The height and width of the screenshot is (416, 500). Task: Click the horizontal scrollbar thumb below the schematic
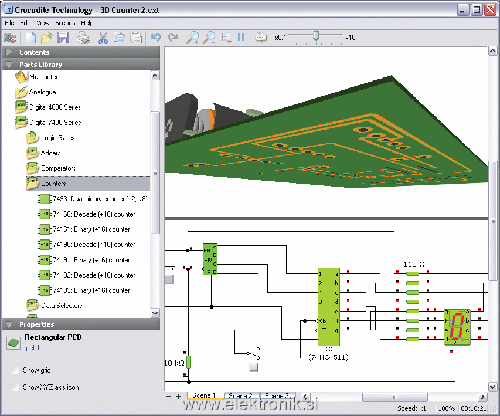pos(395,397)
